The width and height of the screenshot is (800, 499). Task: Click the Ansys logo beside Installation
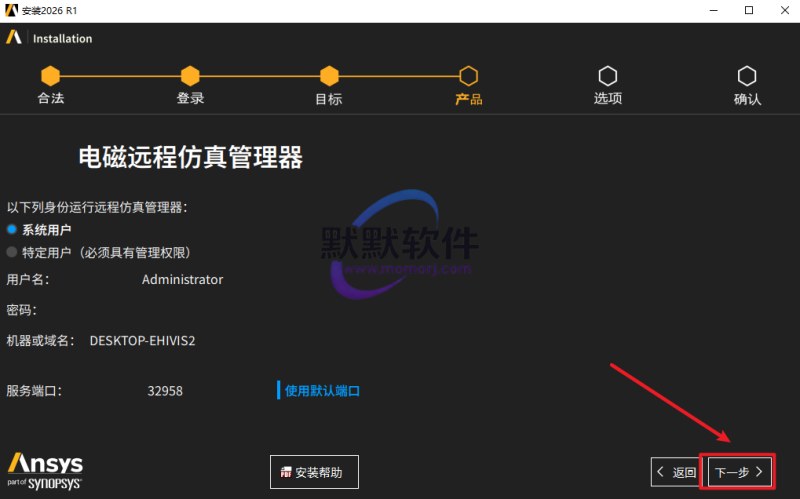coord(14,38)
